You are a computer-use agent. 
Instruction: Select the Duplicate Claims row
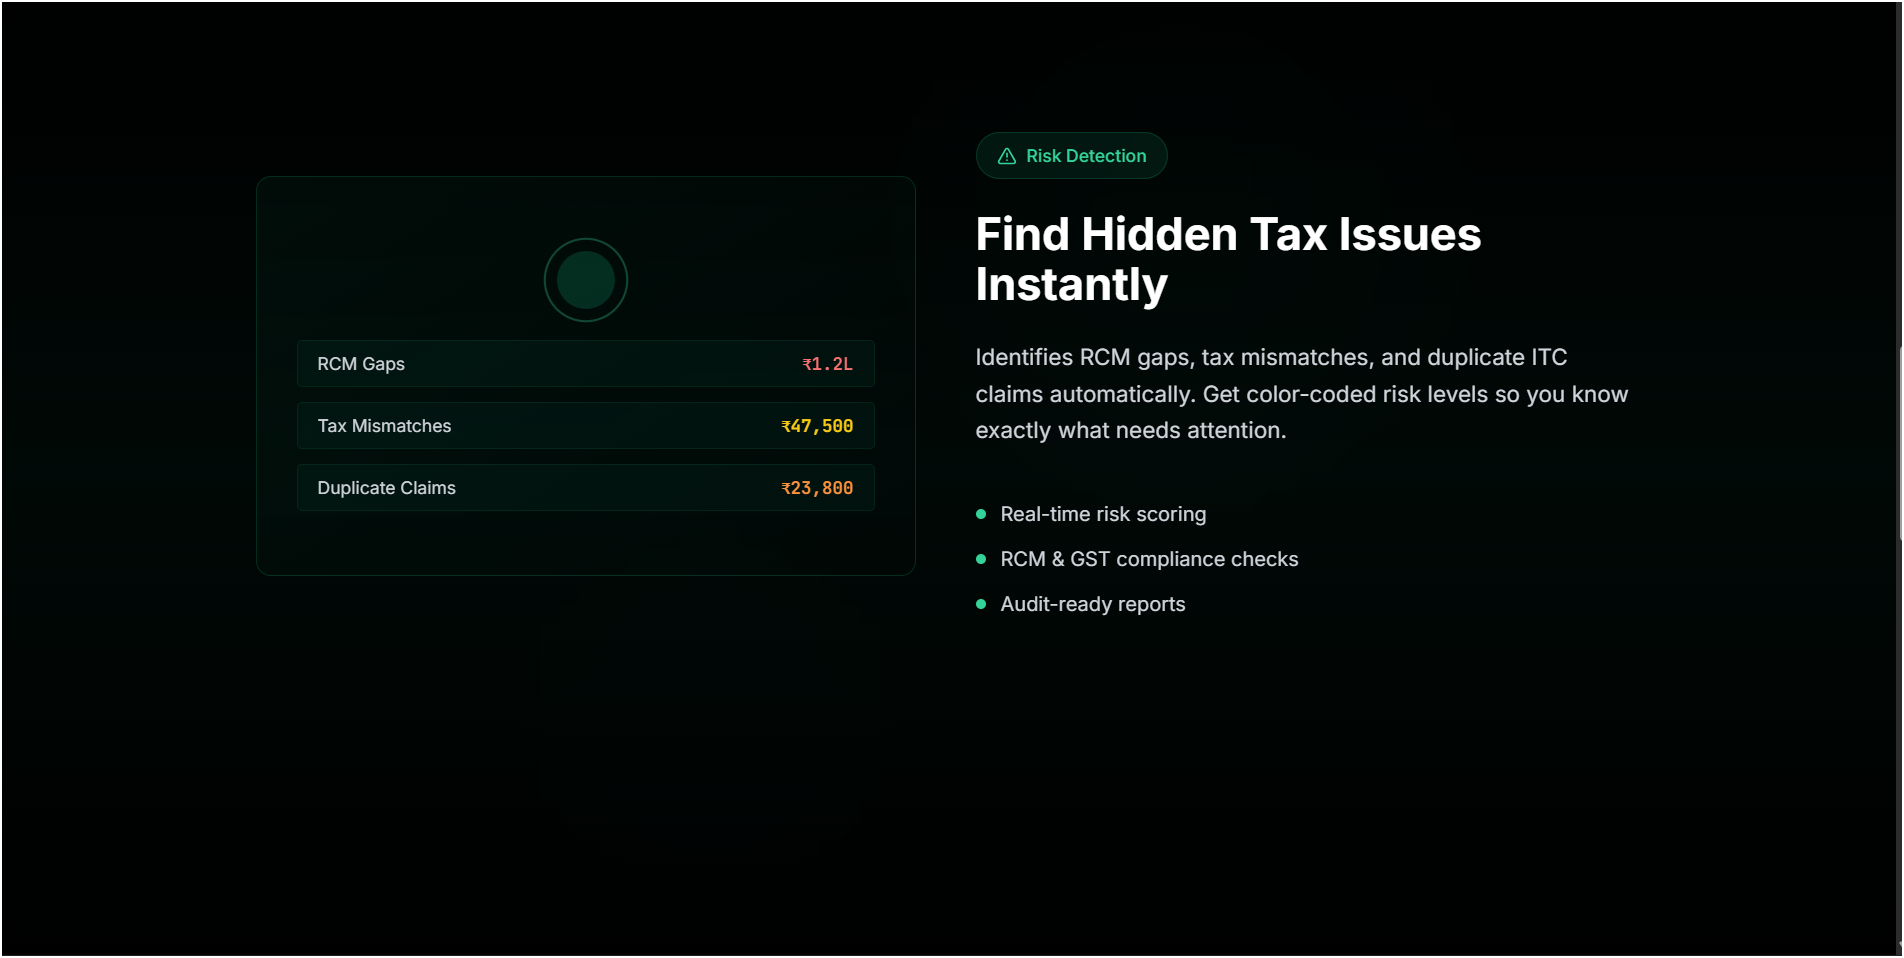coord(585,487)
